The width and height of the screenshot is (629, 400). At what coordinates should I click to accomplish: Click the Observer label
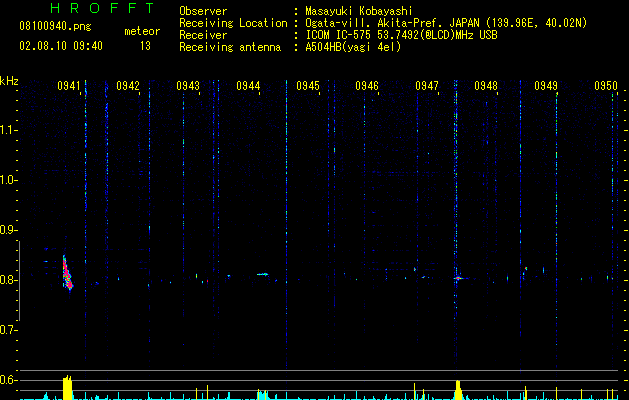point(203,11)
